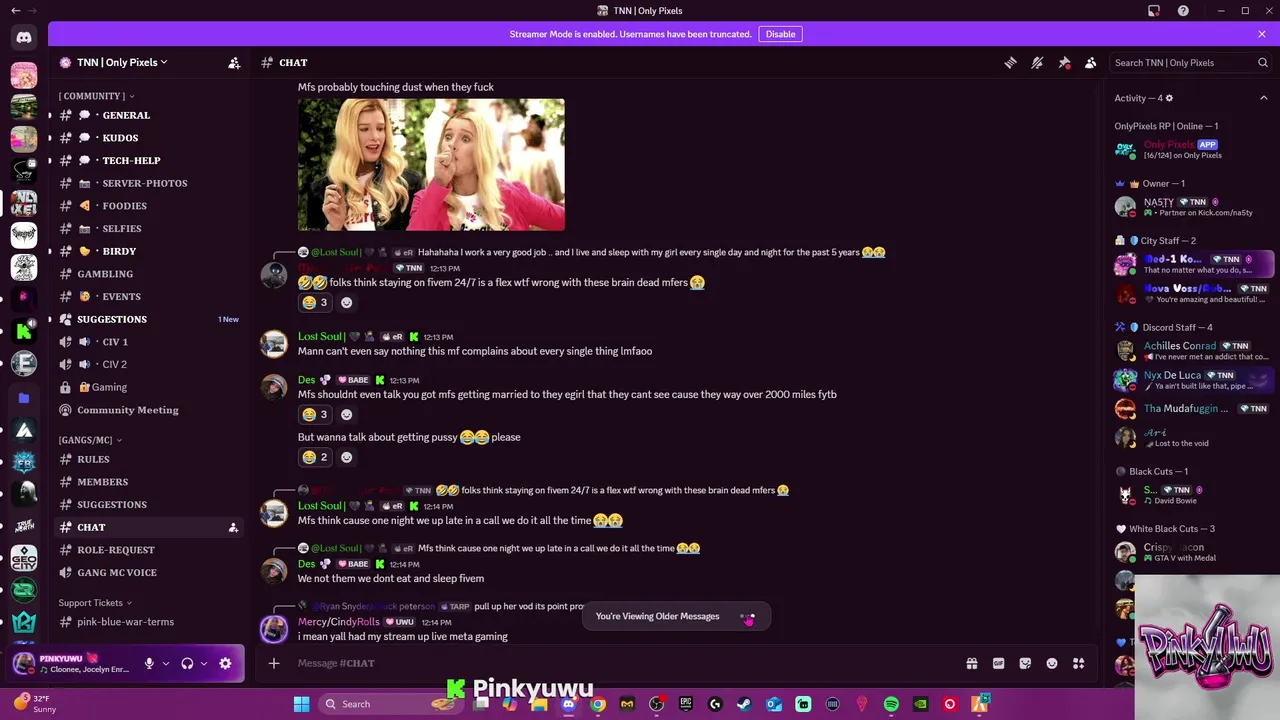Click create invite icon on CHAT channel
The height and width of the screenshot is (720, 1280).
(x=233, y=527)
